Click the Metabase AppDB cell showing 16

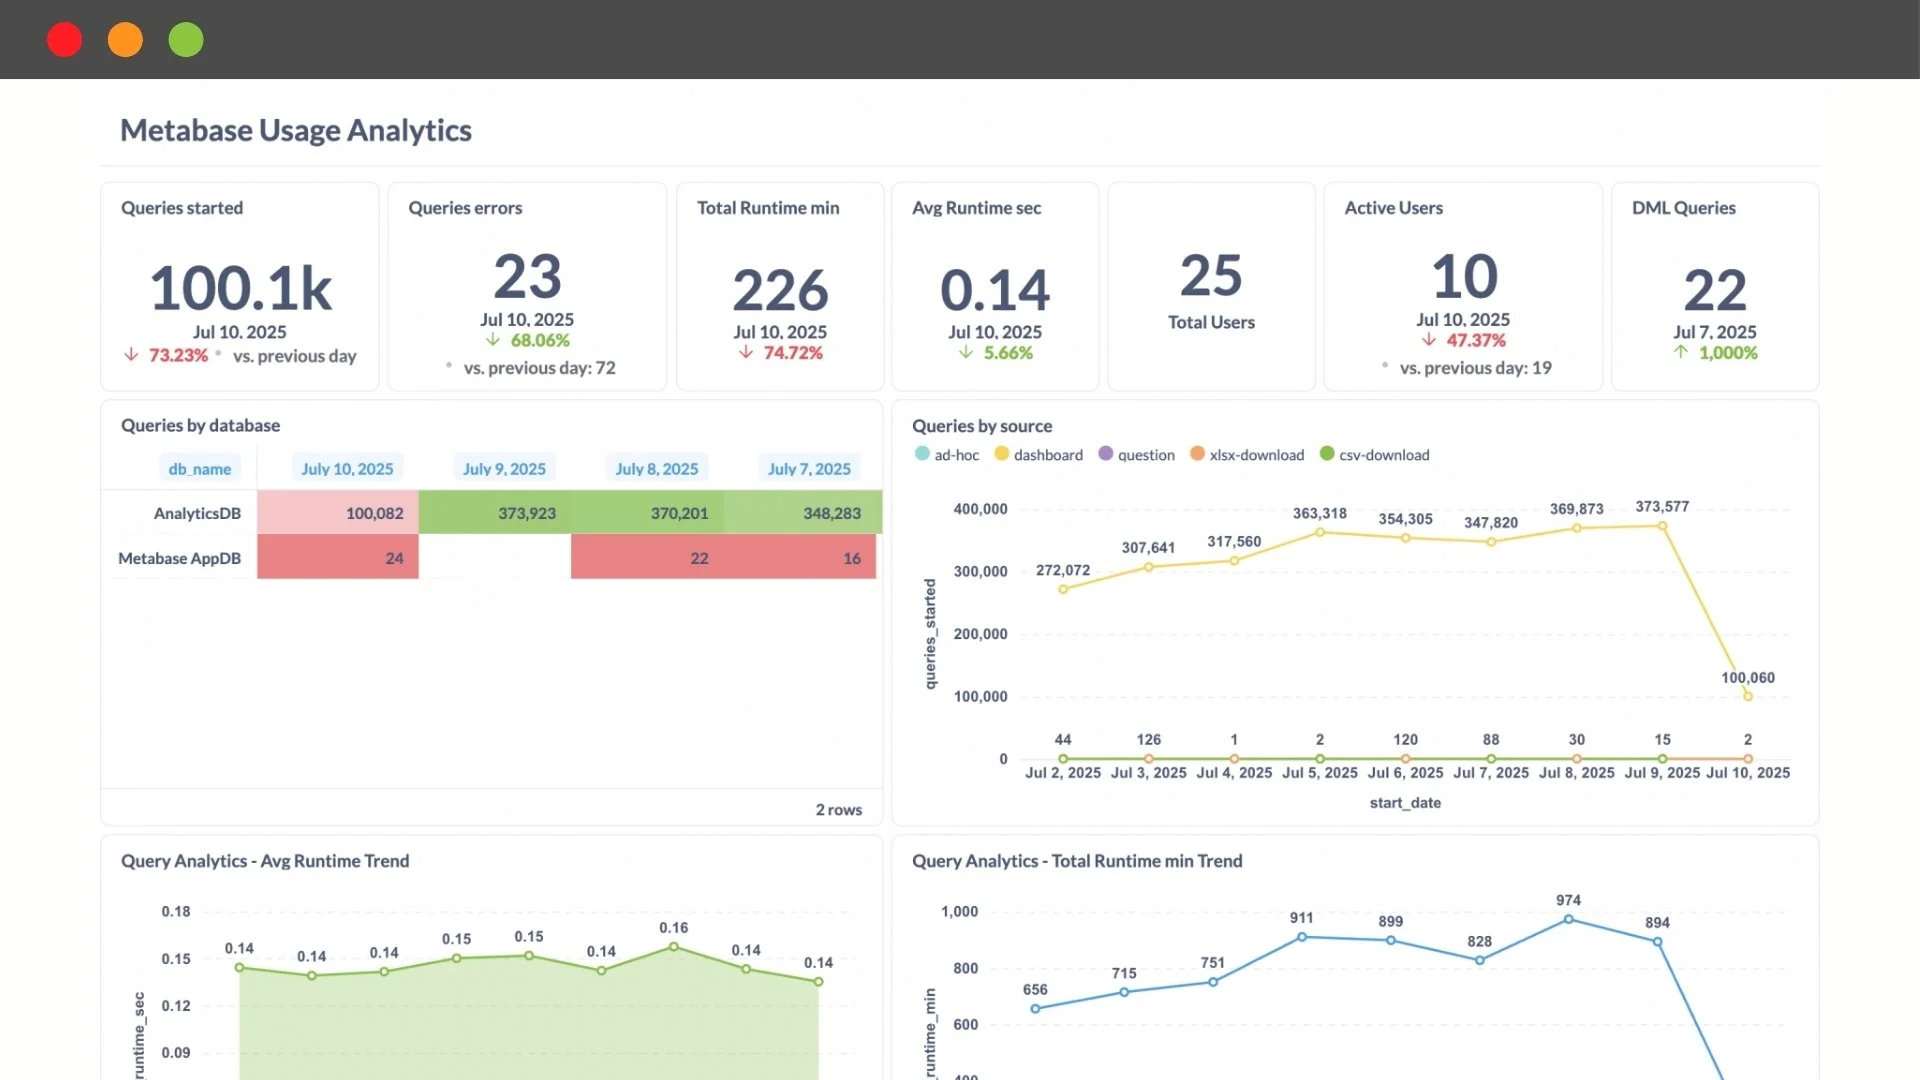point(800,557)
